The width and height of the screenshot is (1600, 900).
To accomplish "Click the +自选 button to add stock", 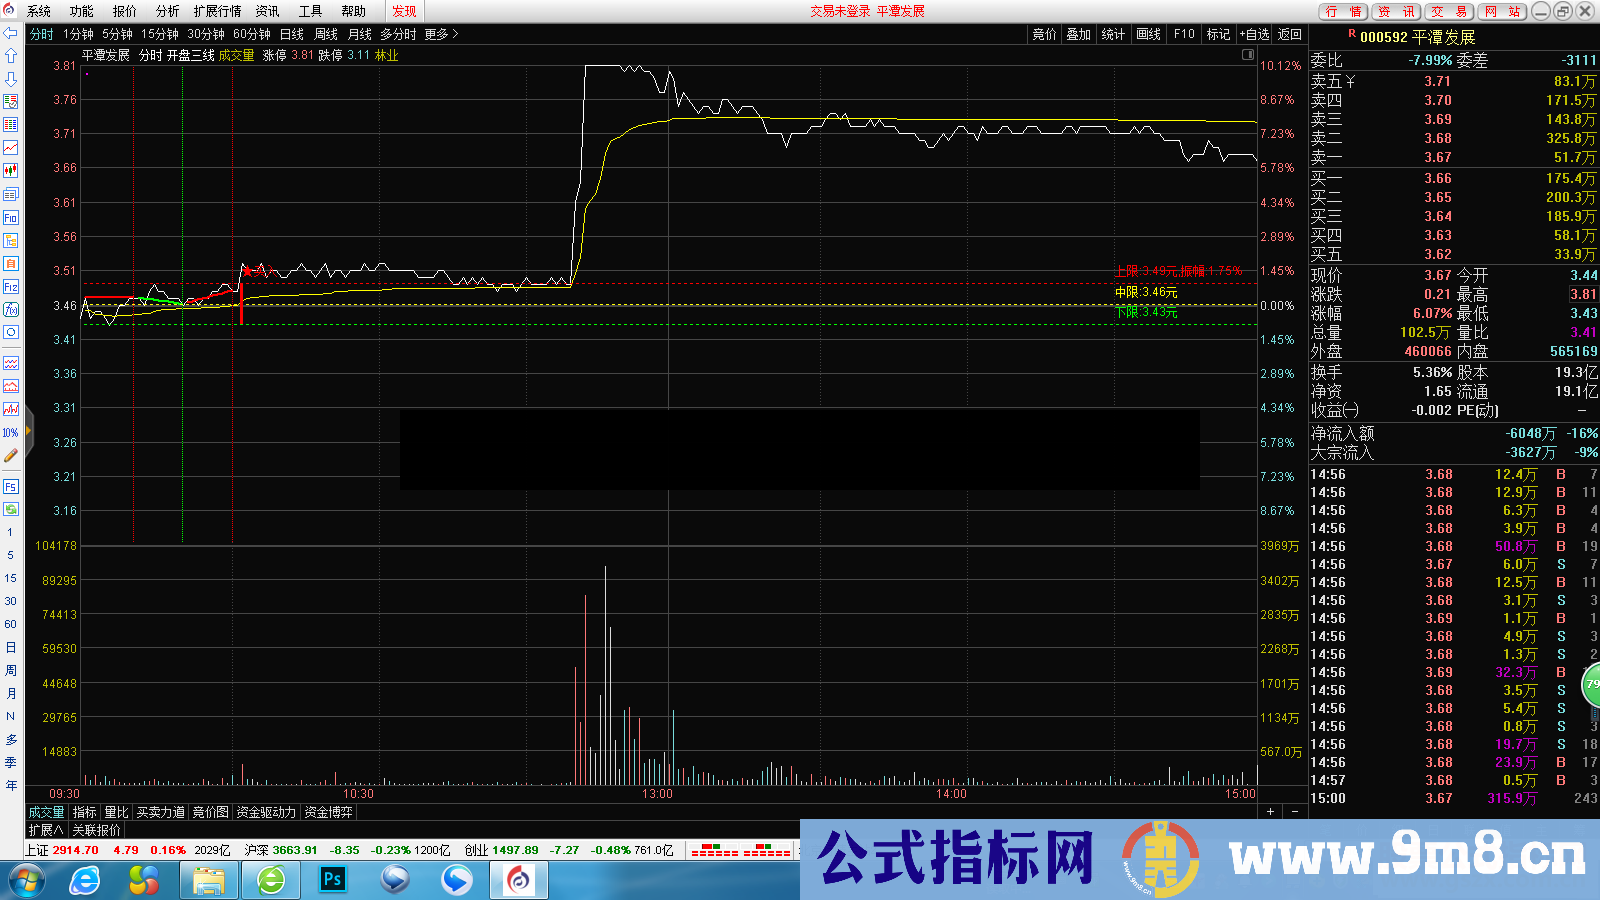I will [x=1253, y=33].
